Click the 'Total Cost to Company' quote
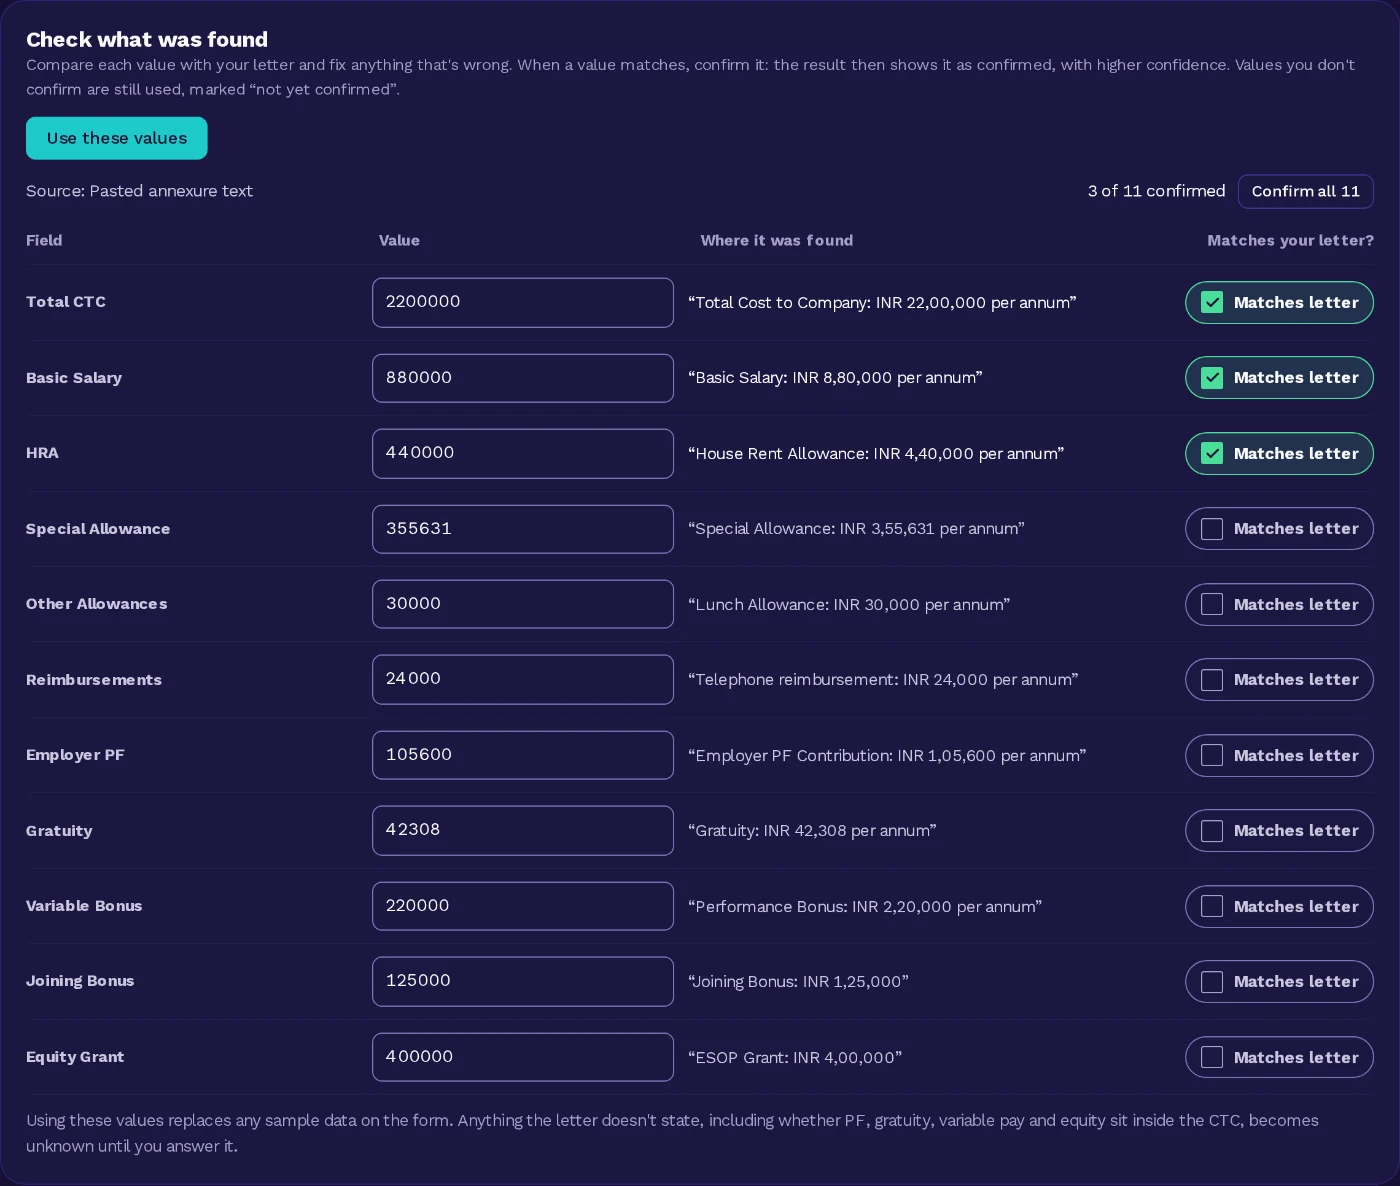 (x=882, y=302)
